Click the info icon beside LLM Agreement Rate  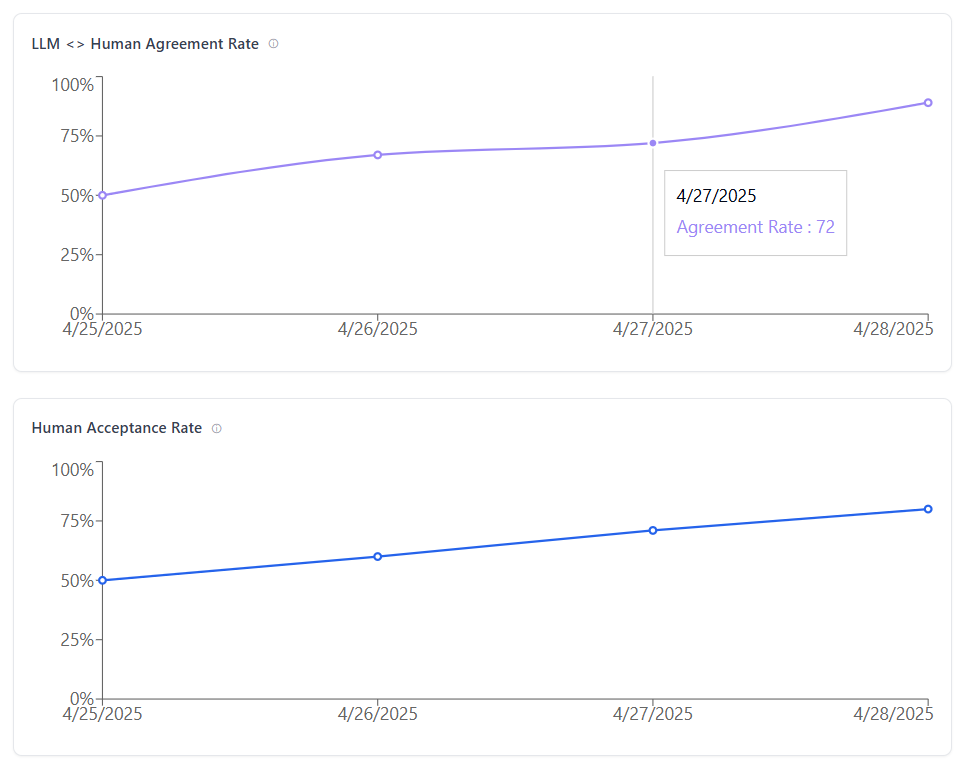272,44
